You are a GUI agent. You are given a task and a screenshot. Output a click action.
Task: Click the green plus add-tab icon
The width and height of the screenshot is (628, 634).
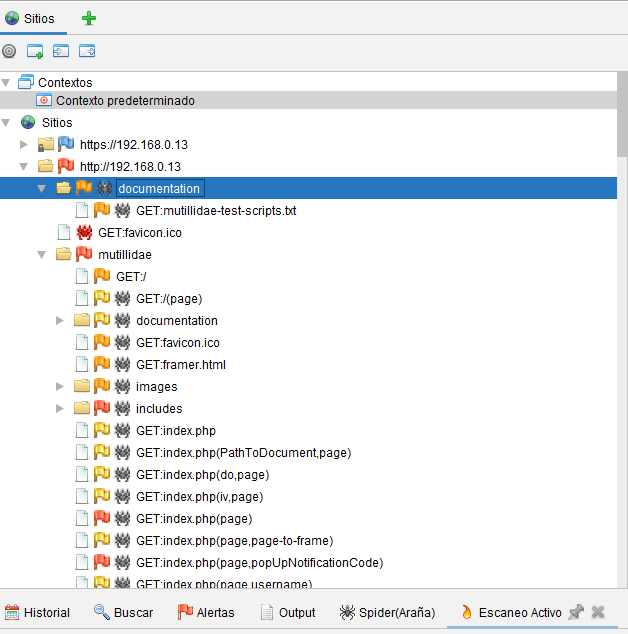(x=89, y=18)
